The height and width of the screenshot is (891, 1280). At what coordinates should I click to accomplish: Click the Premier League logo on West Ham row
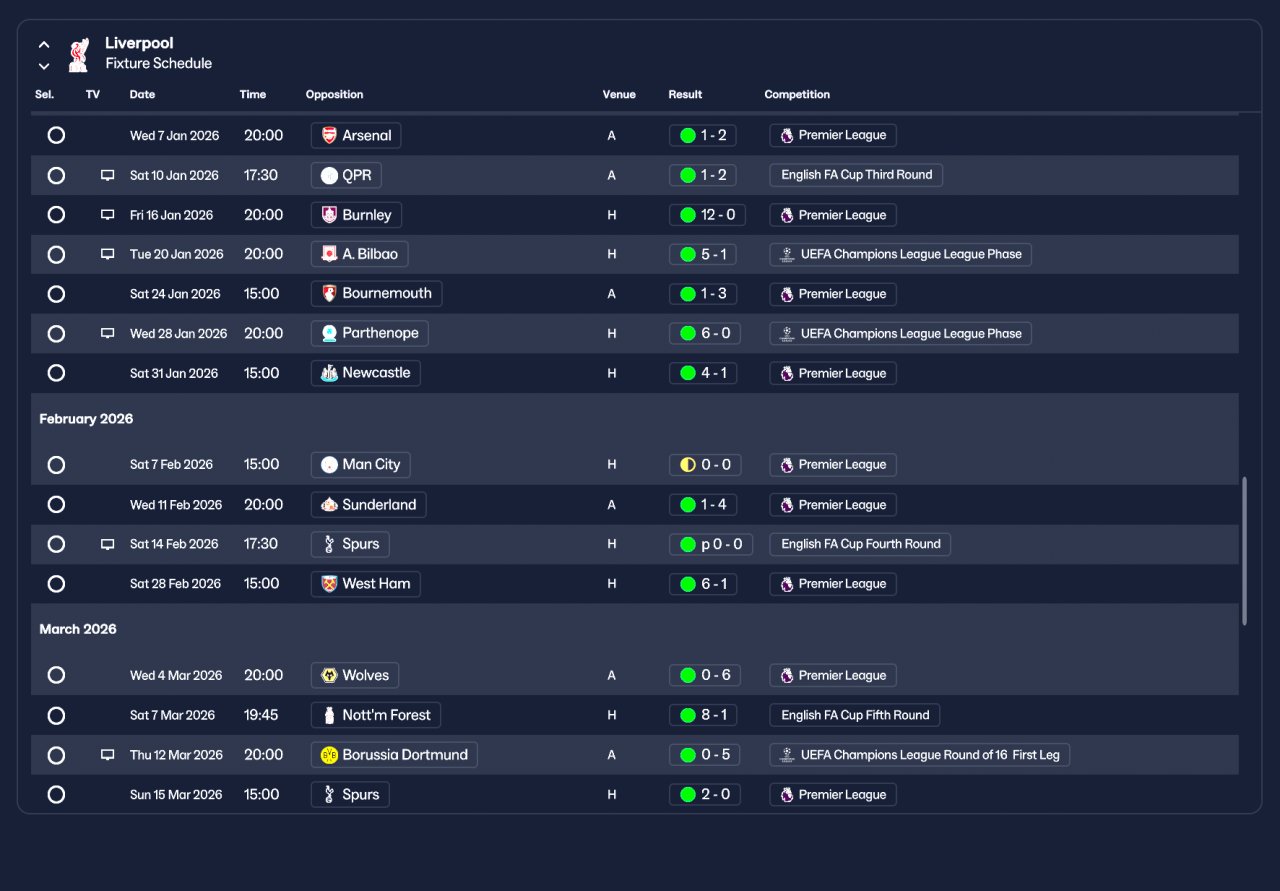787,584
